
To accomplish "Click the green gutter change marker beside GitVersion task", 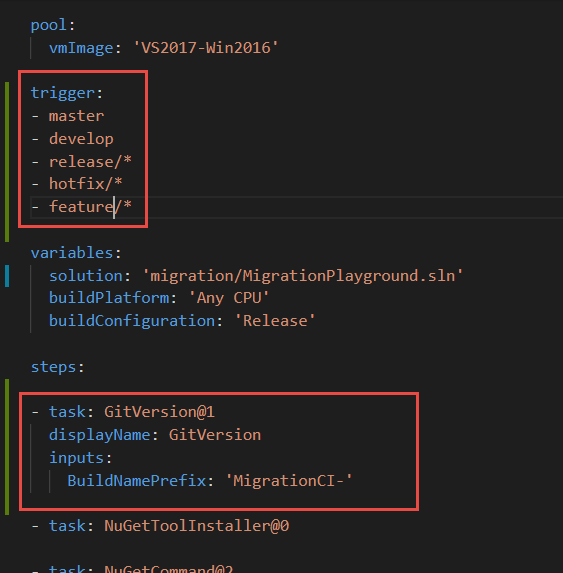I will (7, 447).
